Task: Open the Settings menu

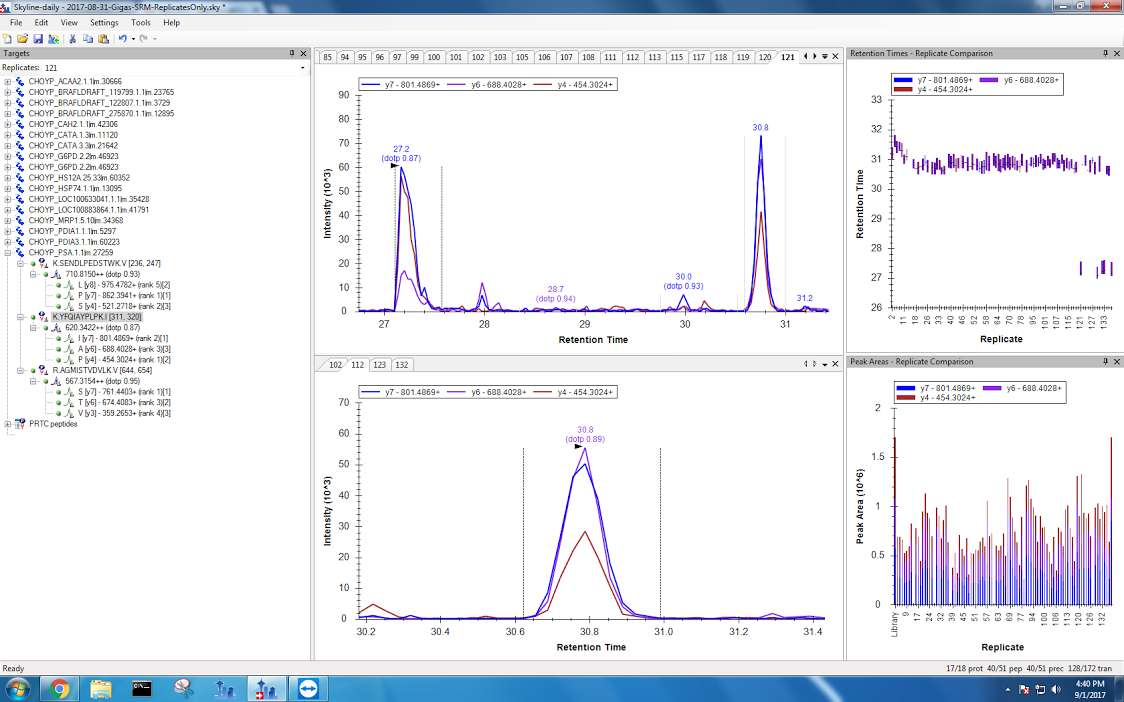Action: [104, 22]
